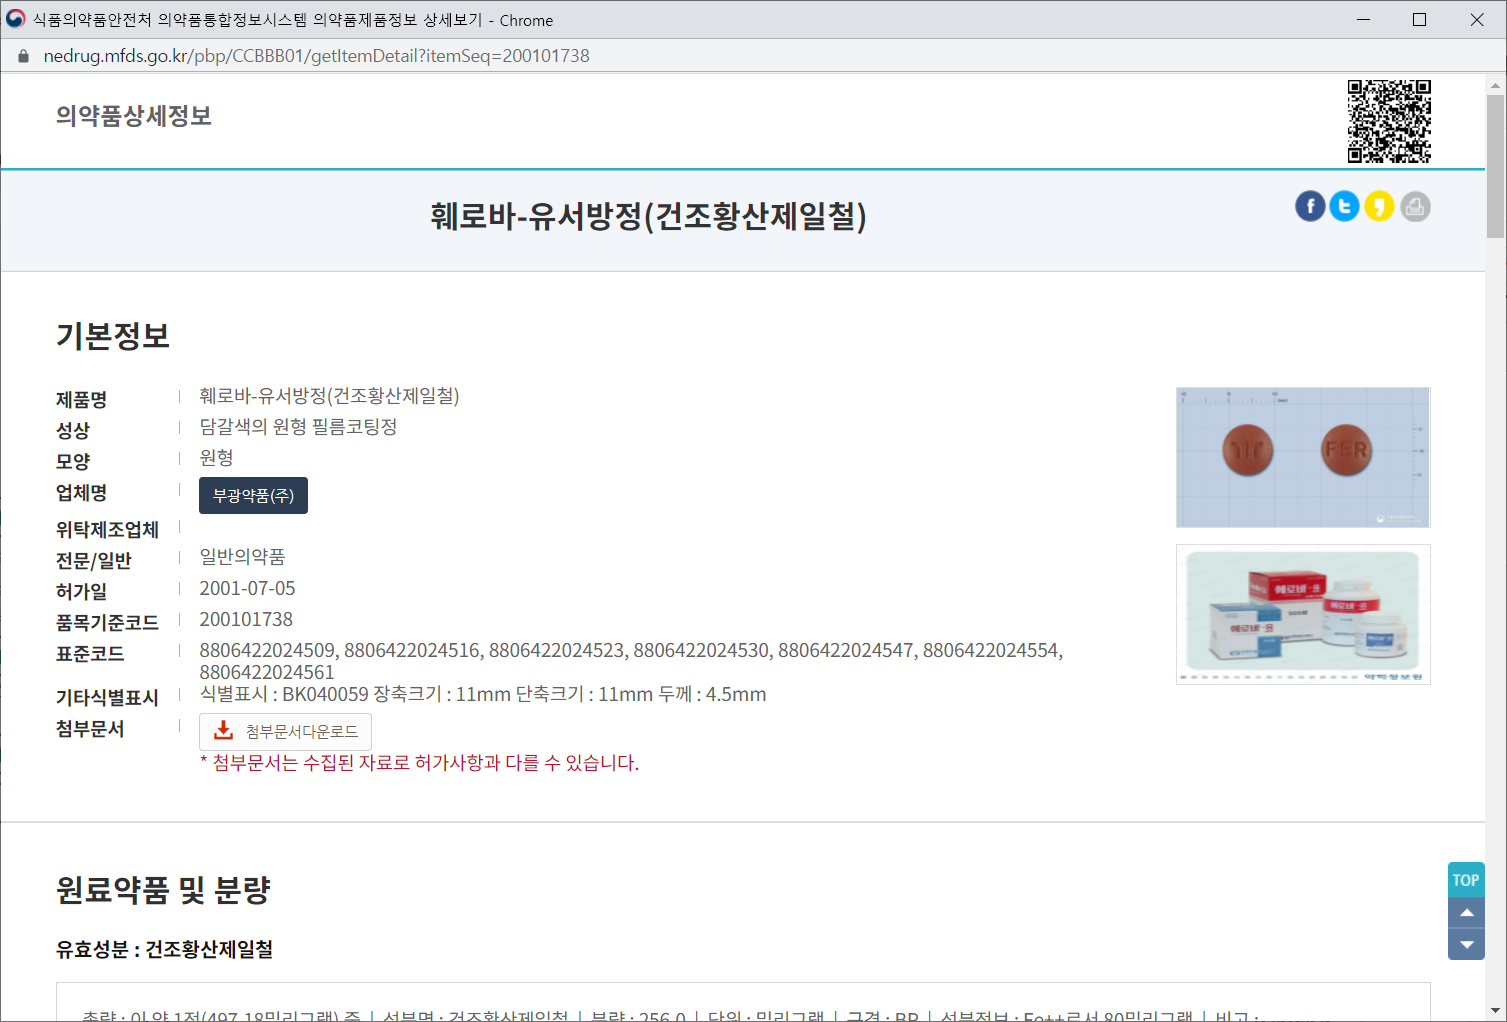Click 모양 field label
1507x1022 pixels.
[x=73, y=462]
